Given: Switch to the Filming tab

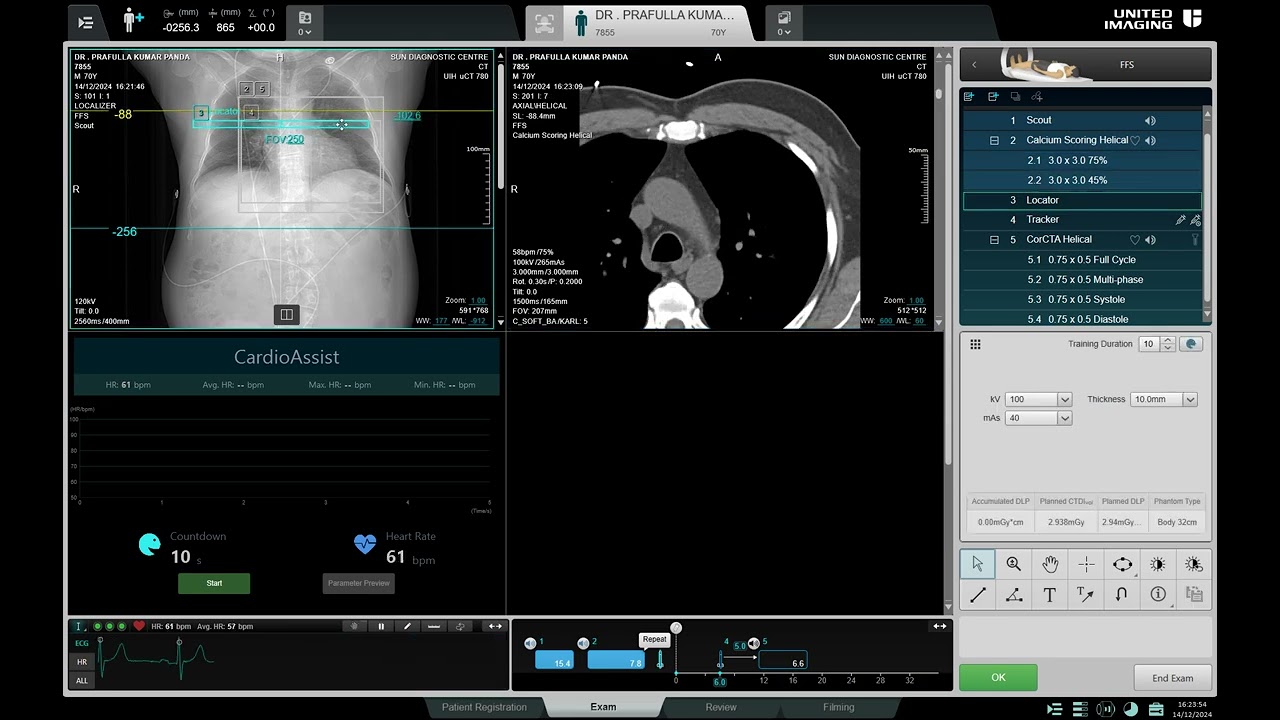Looking at the screenshot, I should (838, 707).
